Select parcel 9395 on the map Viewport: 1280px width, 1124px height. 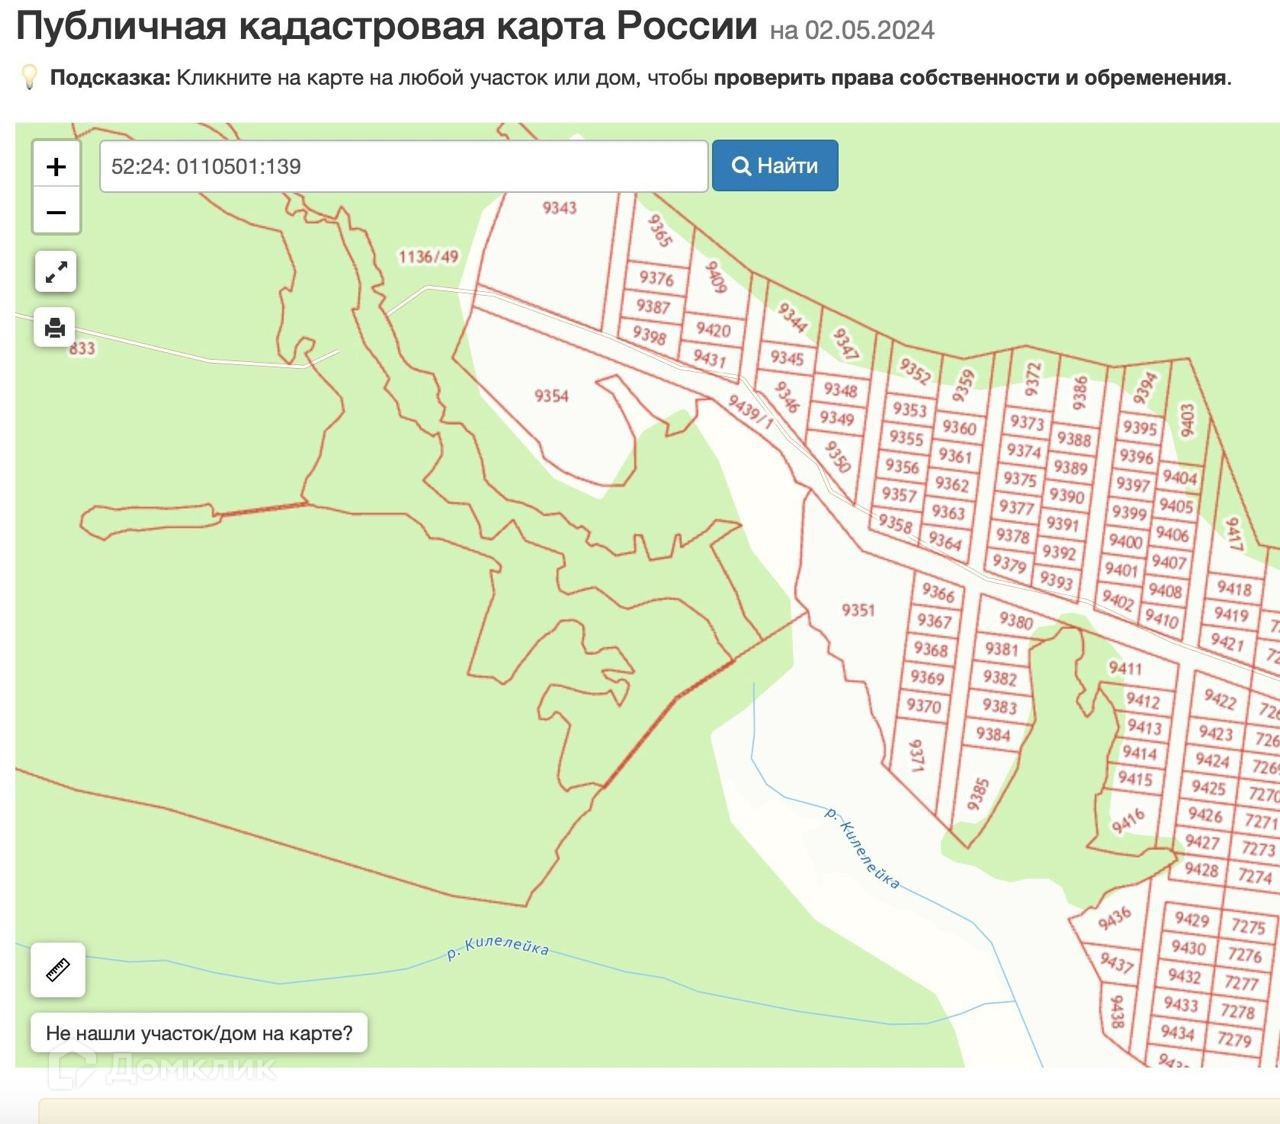(x=1139, y=428)
